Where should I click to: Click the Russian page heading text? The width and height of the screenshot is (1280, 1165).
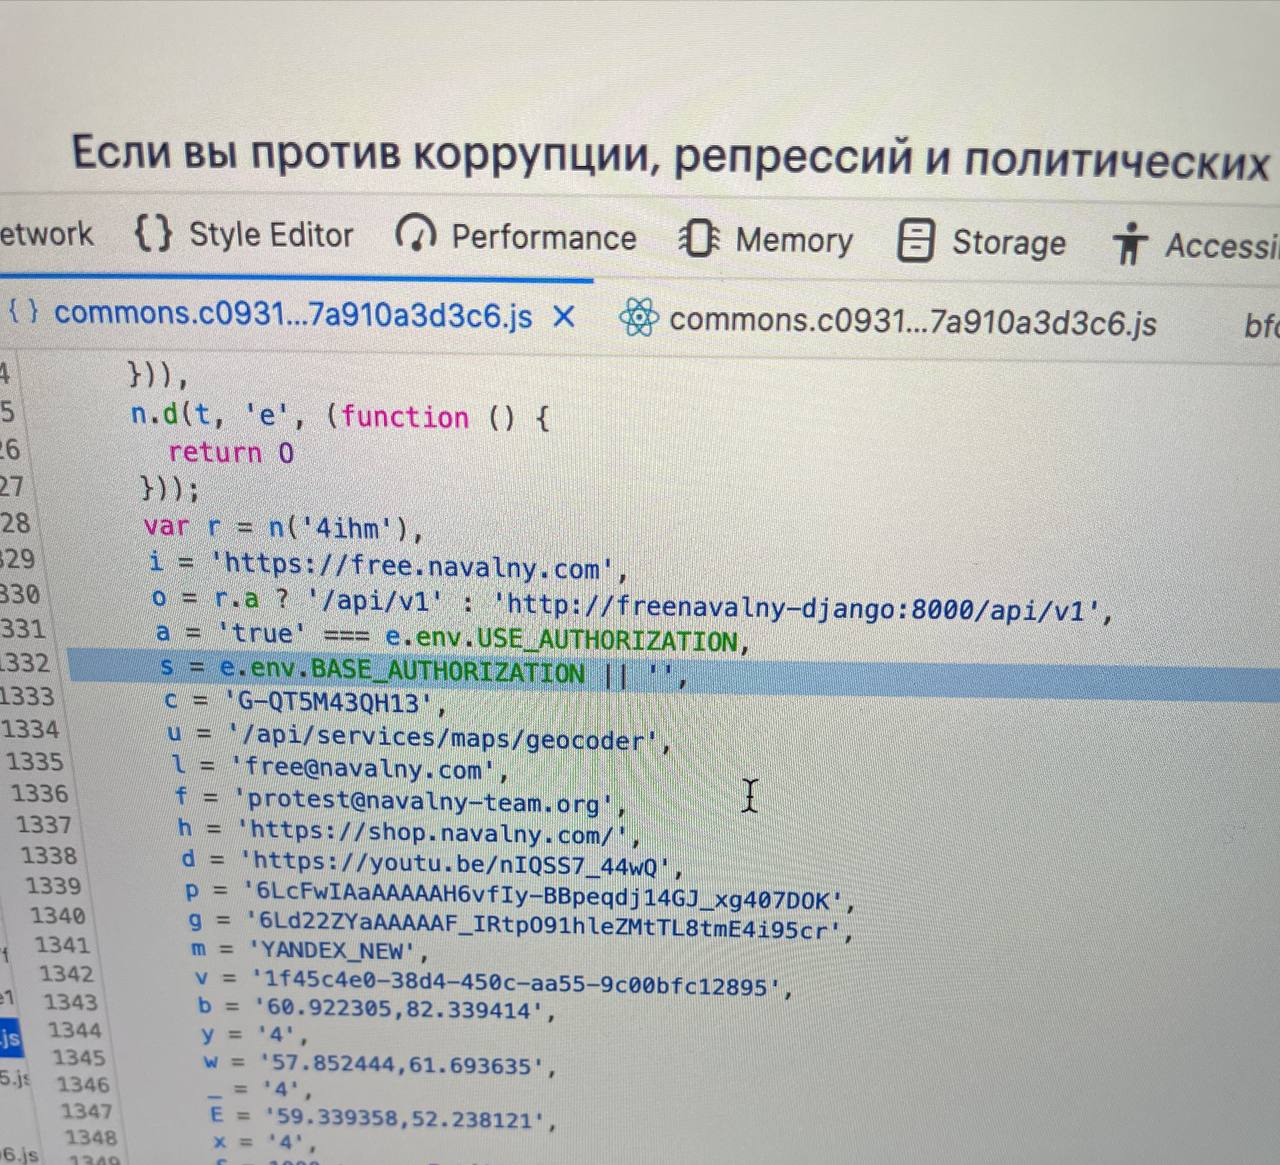pos(670,157)
